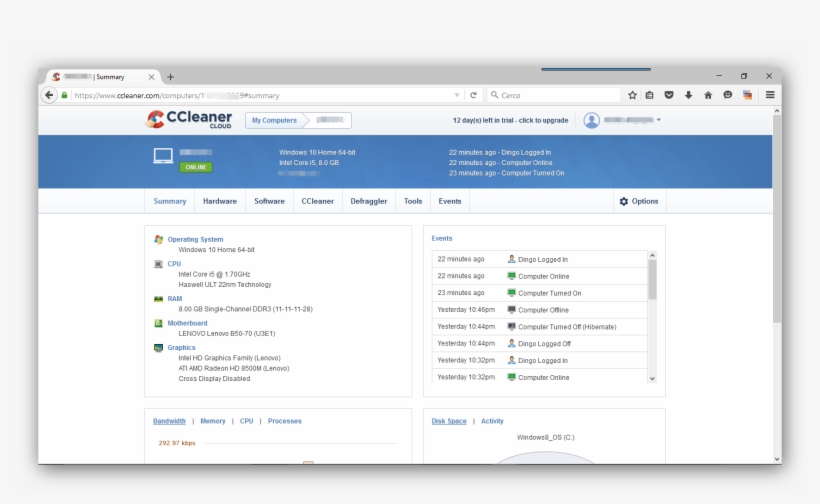
Task: Click the trial upgrade link
Action: pos(510,120)
